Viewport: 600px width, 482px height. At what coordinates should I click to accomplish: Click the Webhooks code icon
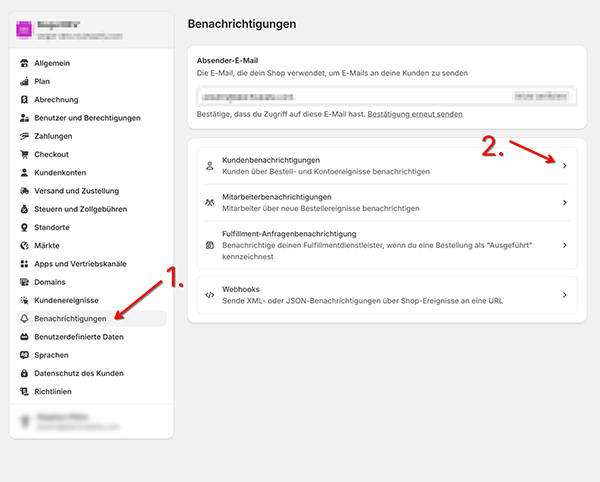click(x=209, y=295)
